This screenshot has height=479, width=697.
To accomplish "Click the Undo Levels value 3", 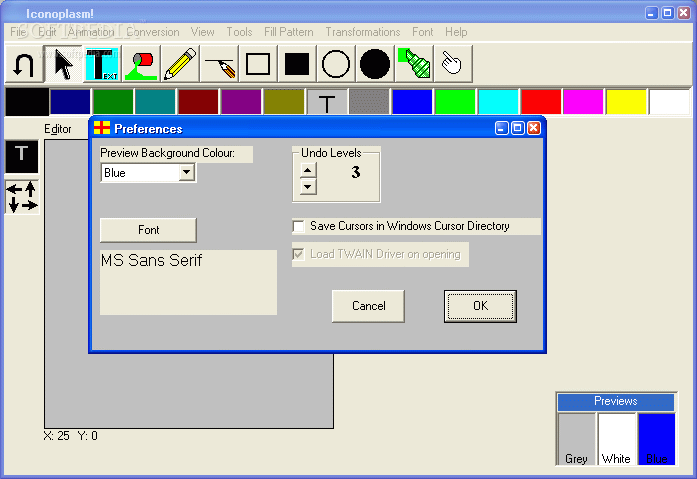I will click(x=355, y=172).
